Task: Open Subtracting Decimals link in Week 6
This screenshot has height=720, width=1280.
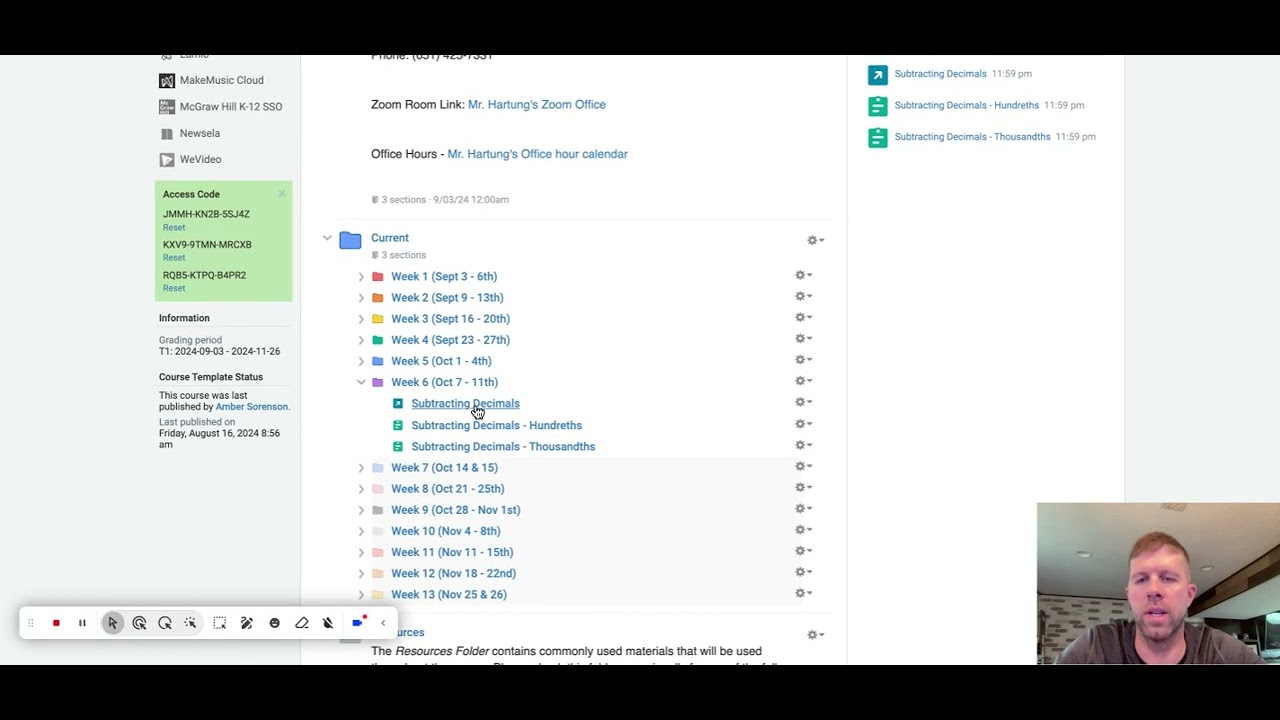Action: [465, 403]
